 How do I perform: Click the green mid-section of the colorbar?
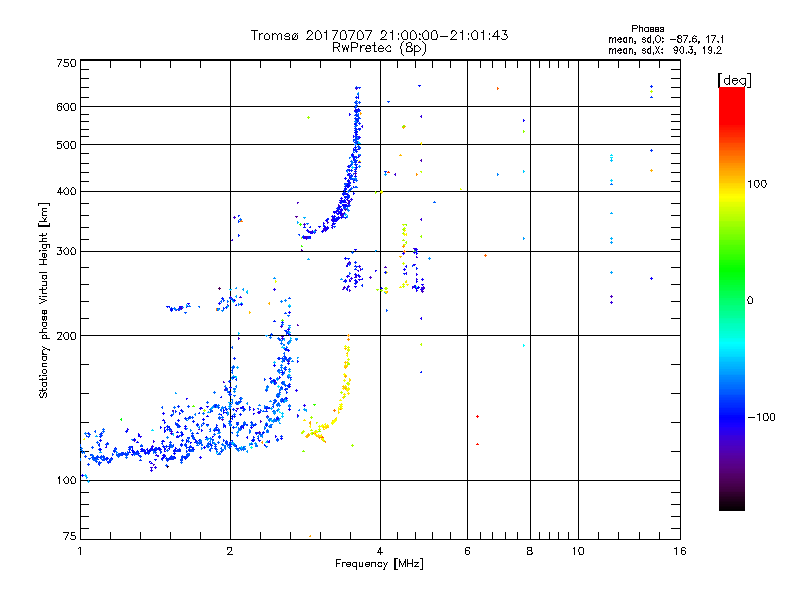pos(732,270)
